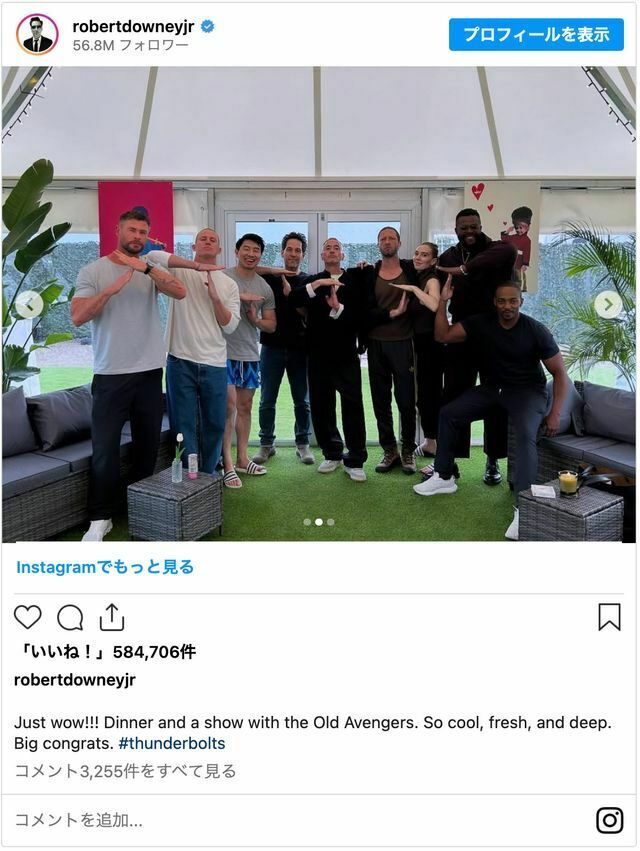640x851 pixels.
Task: Click the group photo image
Action: pos(319,304)
